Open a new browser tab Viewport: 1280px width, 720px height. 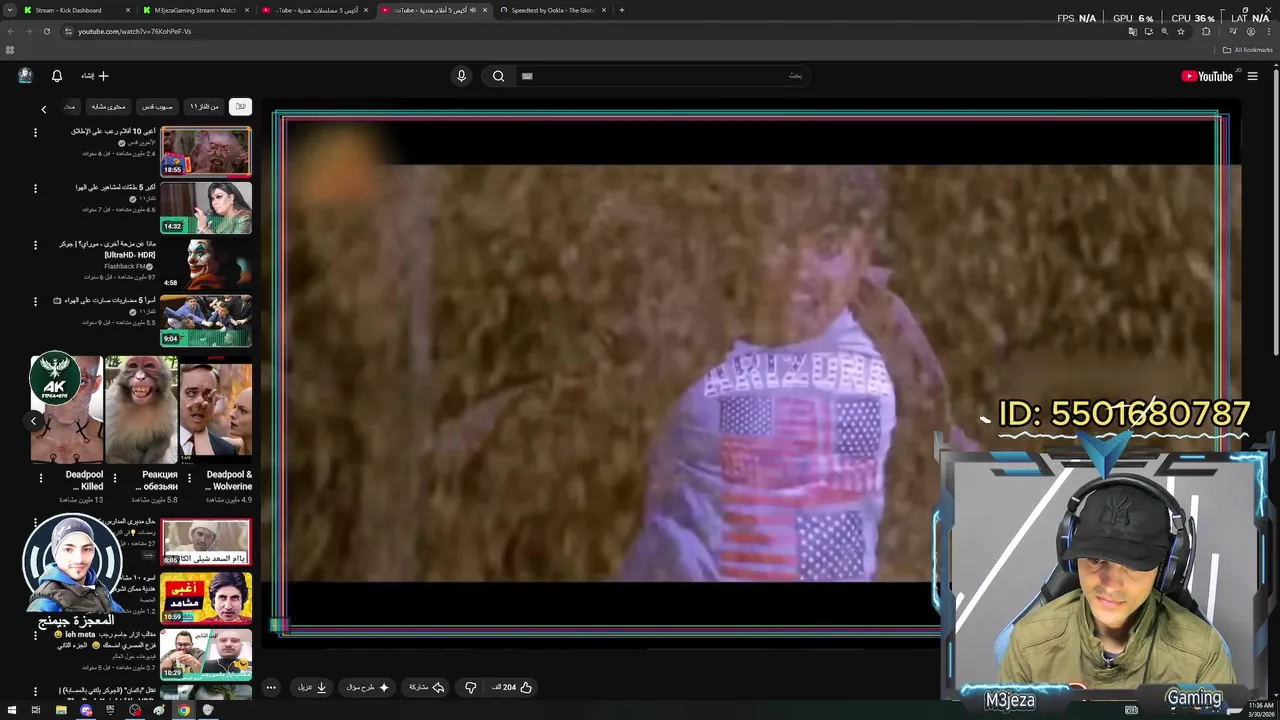click(x=622, y=10)
